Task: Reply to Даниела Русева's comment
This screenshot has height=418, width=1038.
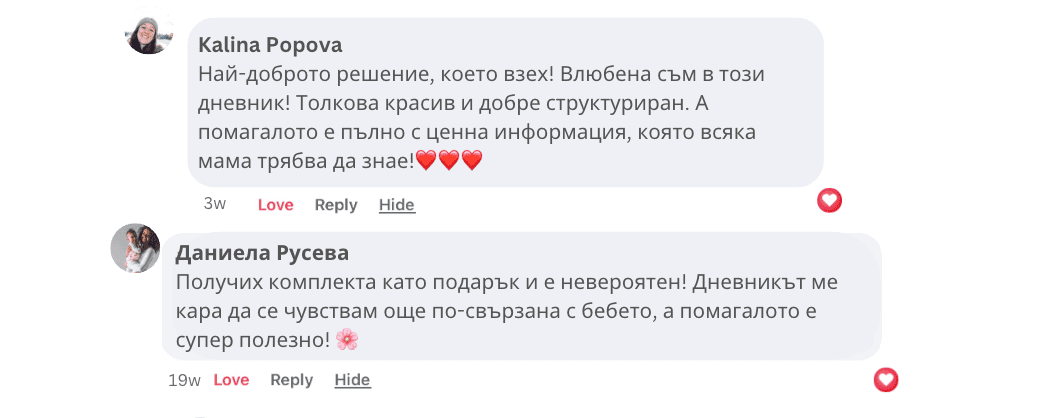Action: (x=291, y=380)
